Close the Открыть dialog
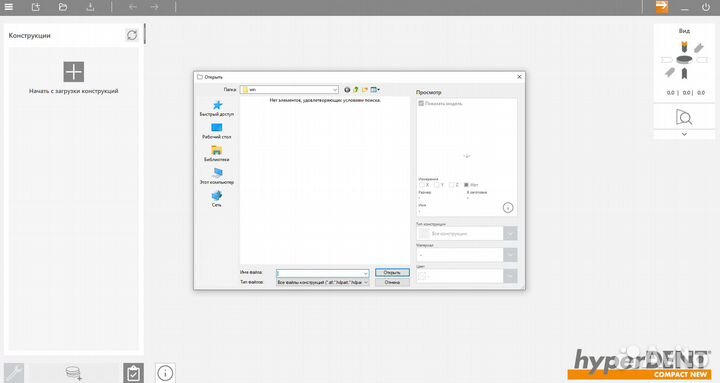 pyautogui.click(x=519, y=77)
